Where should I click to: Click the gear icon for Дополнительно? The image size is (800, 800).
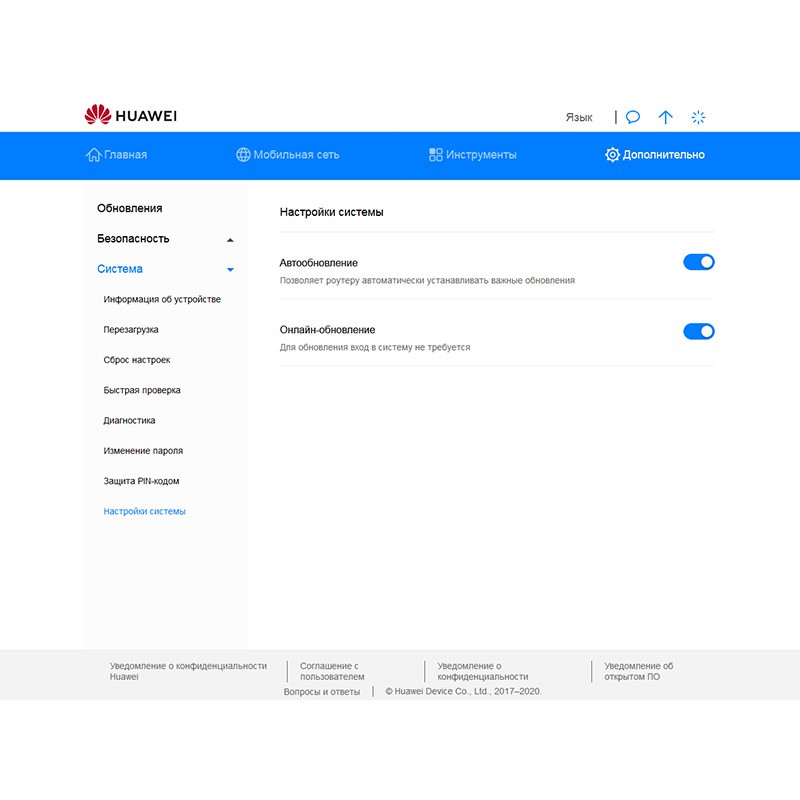point(612,155)
